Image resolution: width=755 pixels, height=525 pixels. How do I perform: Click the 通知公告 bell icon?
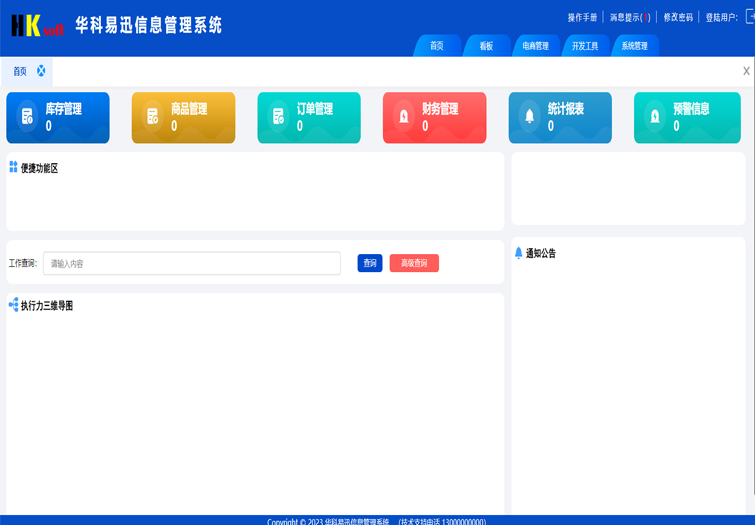[518, 253]
